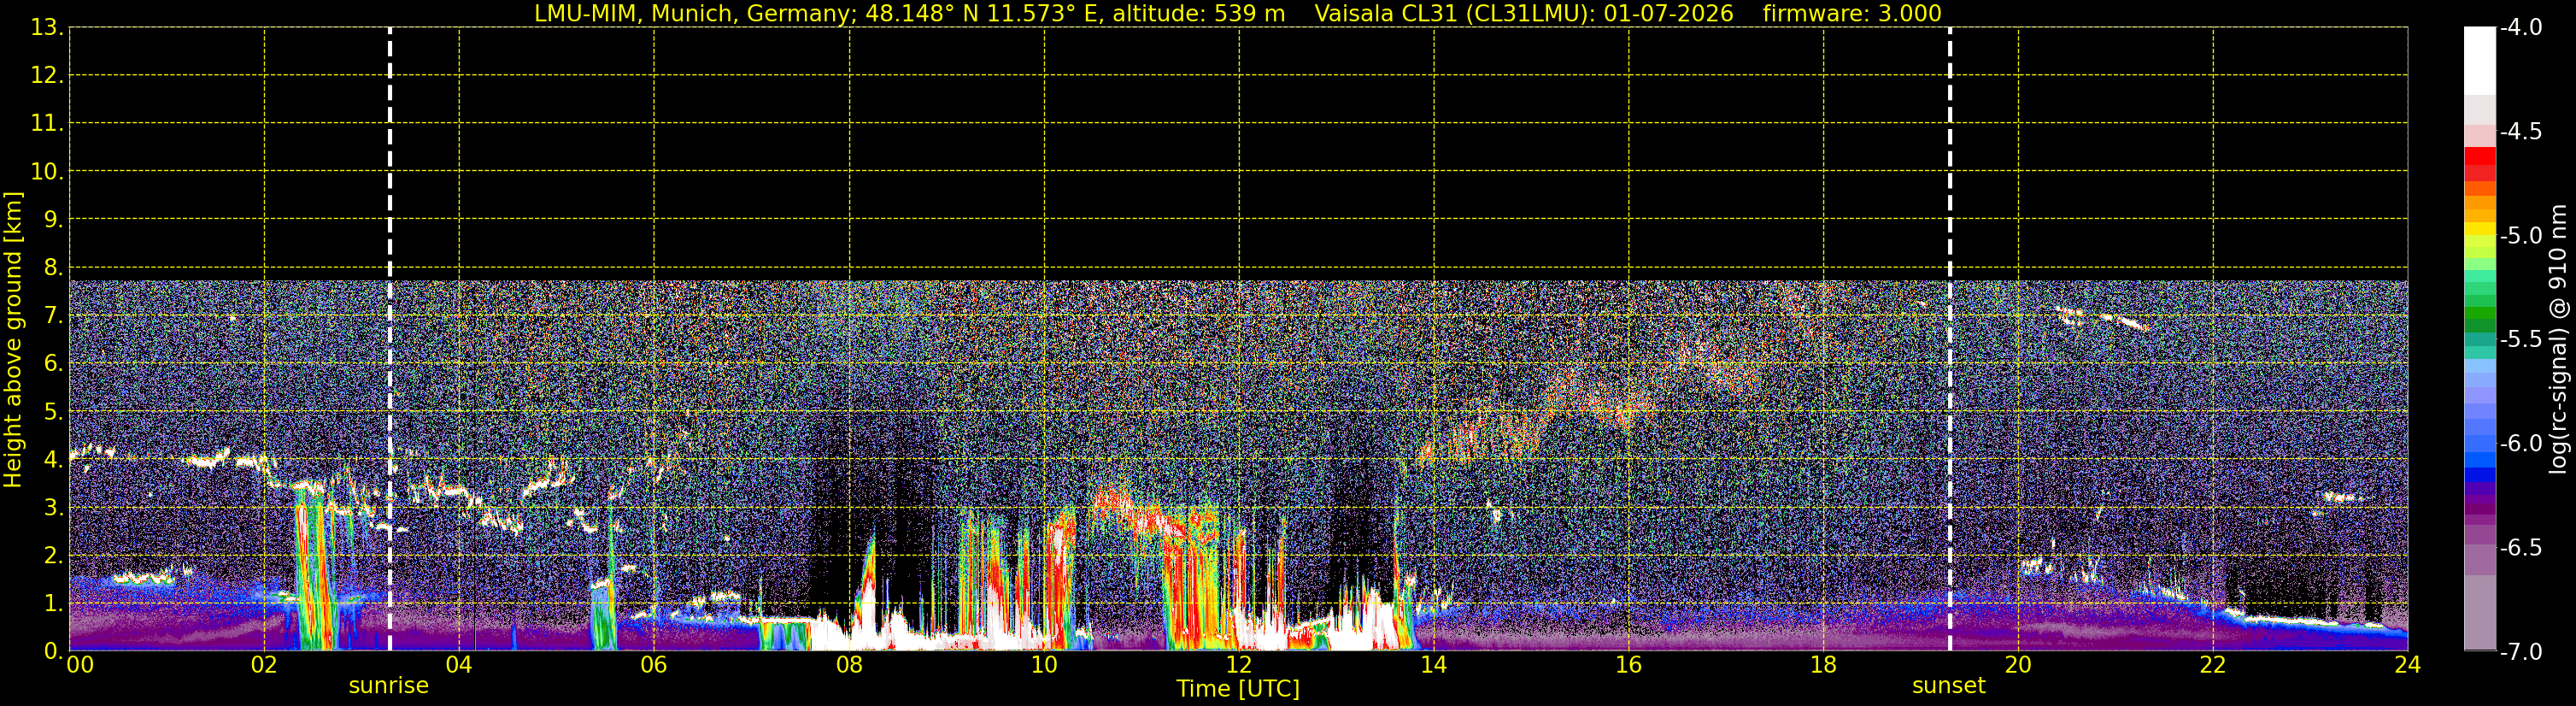Click the white sunrise dashed line

pos(390,339)
